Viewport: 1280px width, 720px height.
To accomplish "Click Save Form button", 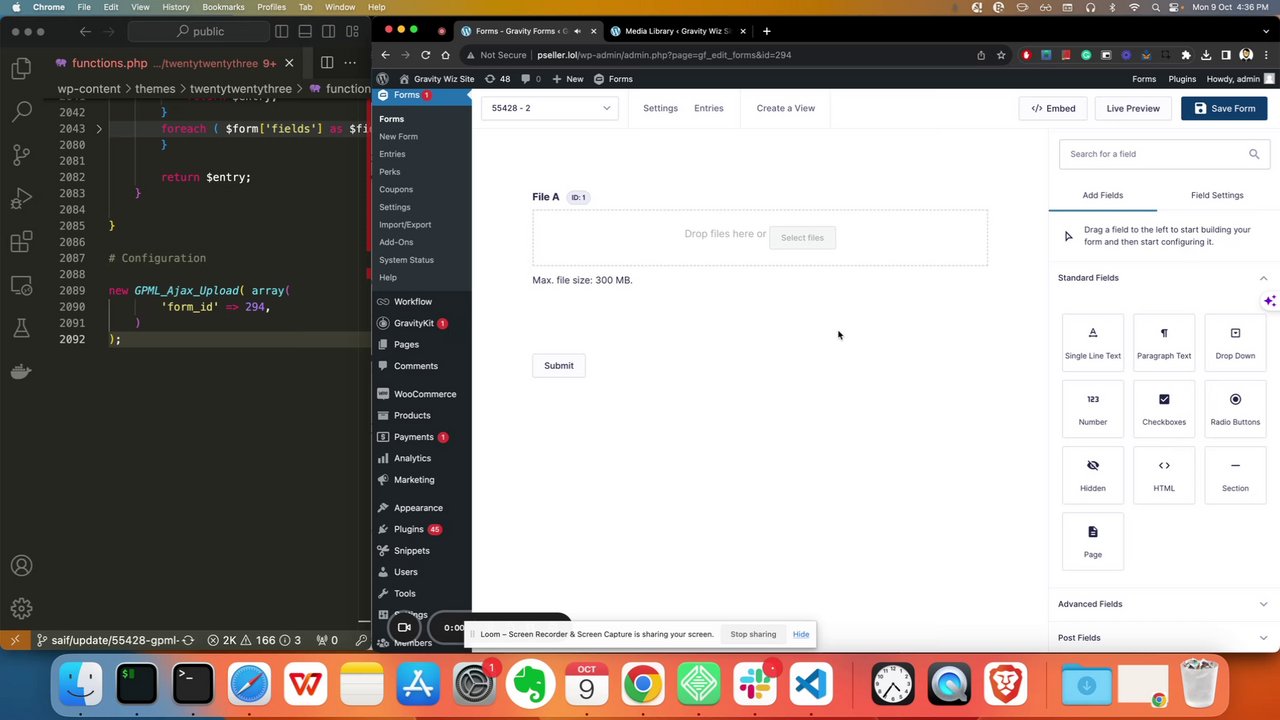I will tap(1224, 108).
